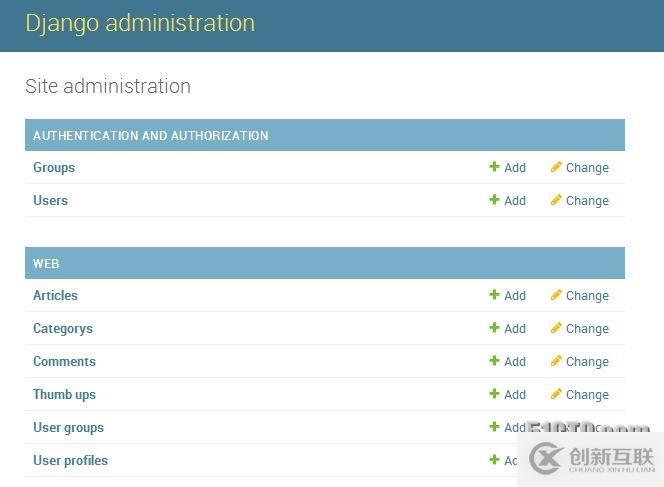Click the green plus icon for User profiles
Screen dimensions: 664x487
494,459
